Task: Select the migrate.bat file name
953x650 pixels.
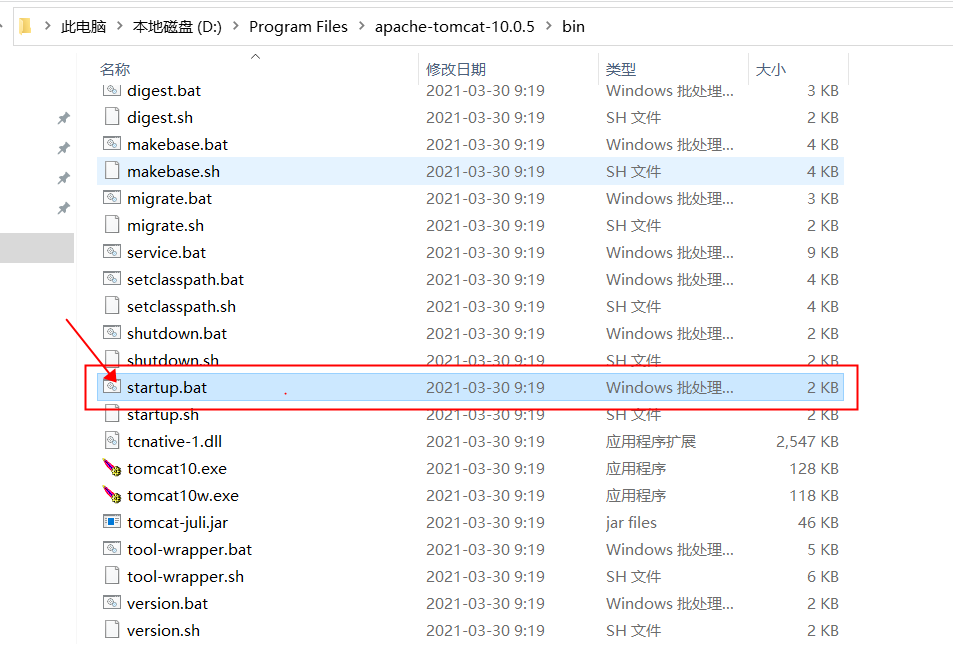Action: click(x=170, y=198)
